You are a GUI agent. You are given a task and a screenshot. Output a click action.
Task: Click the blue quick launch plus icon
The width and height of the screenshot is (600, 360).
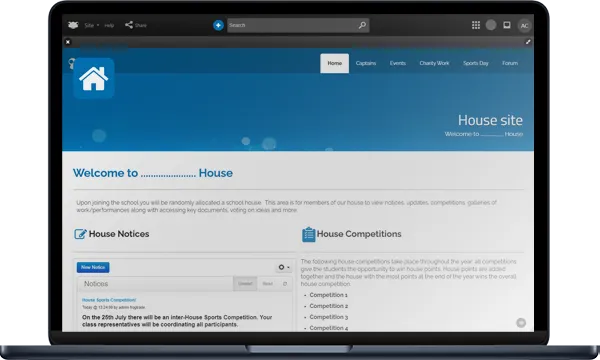218,25
